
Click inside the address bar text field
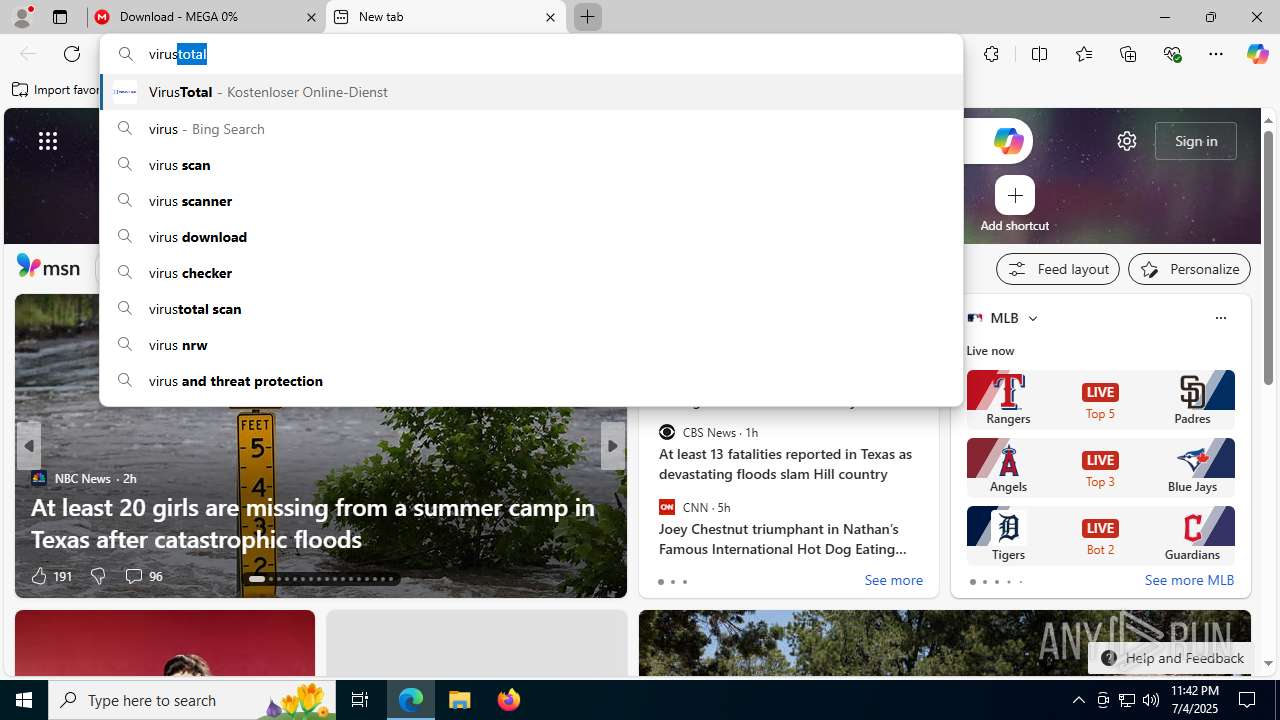pyautogui.click(x=530, y=54)
